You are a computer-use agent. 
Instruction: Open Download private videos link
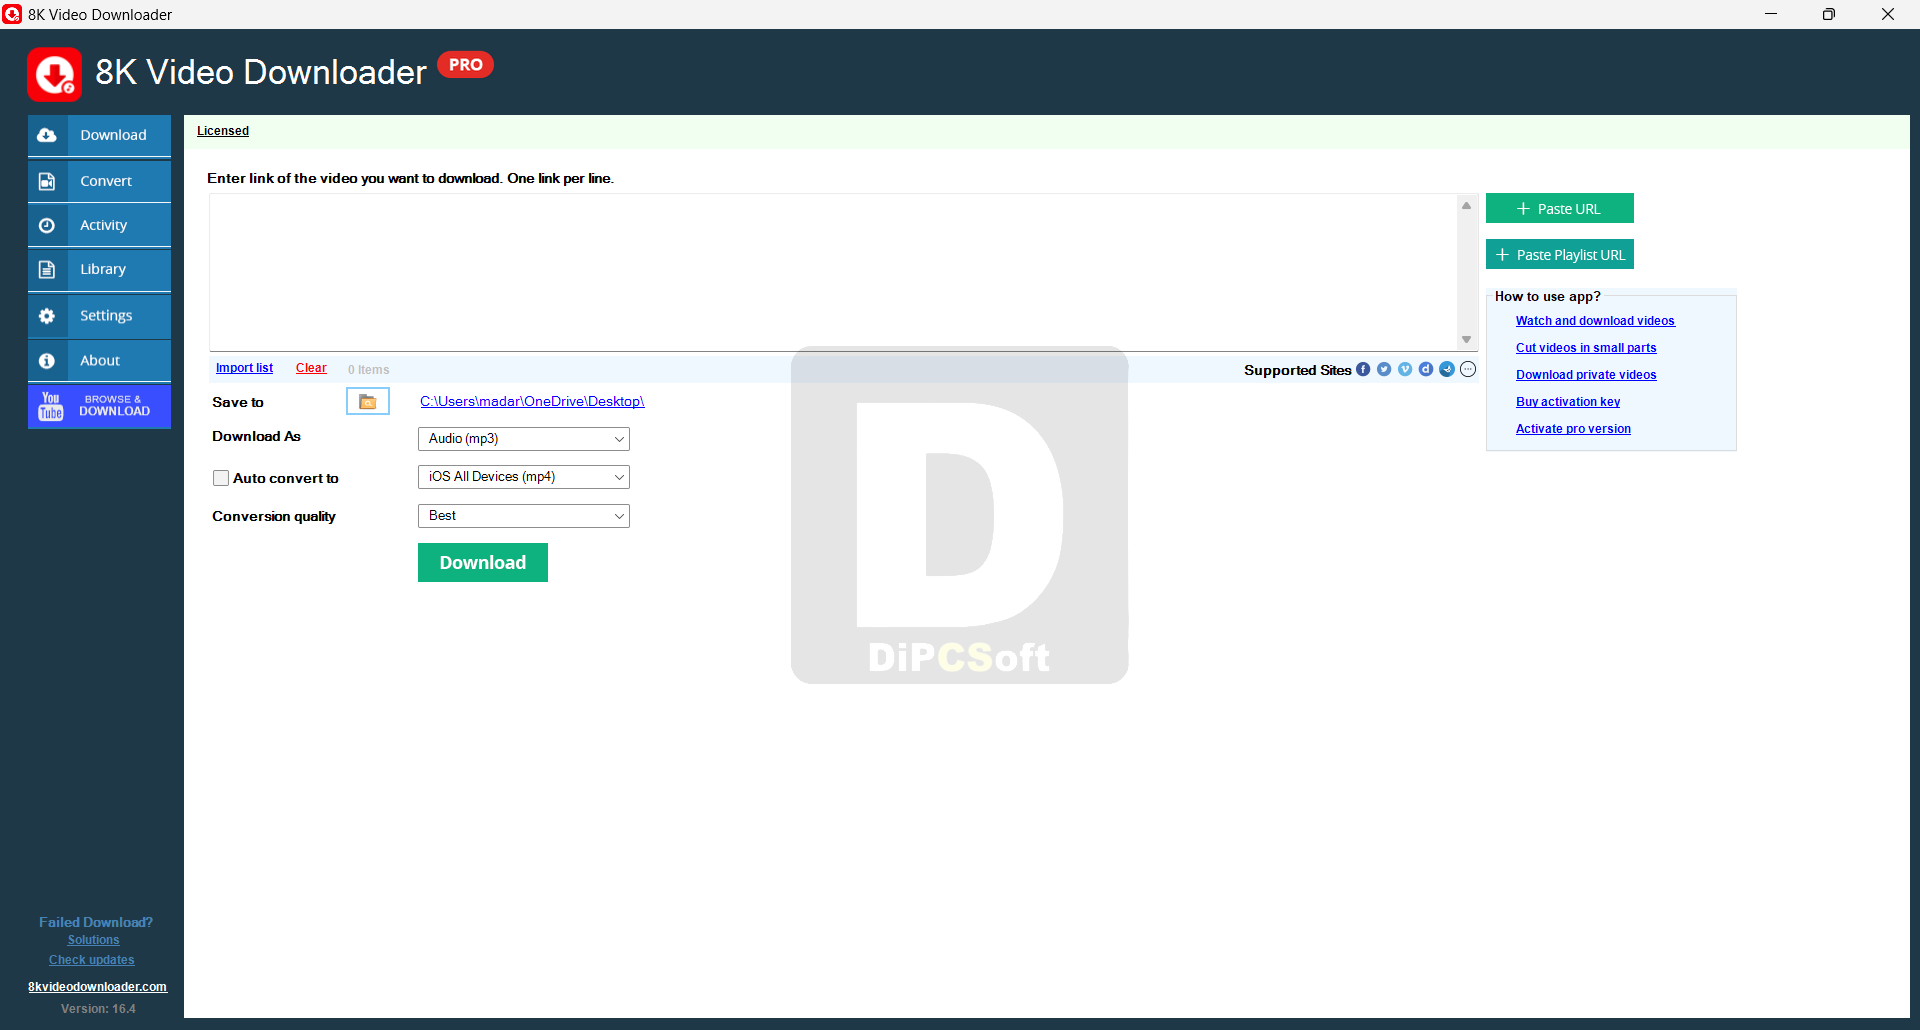(1586, 375)
